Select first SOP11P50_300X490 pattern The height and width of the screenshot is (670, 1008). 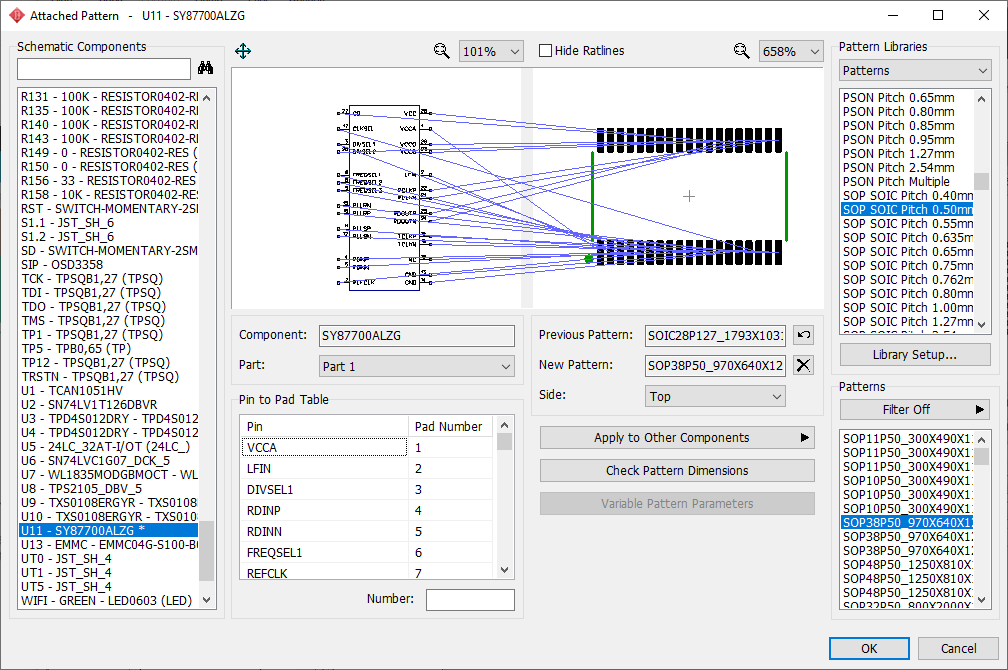point(907,439)
